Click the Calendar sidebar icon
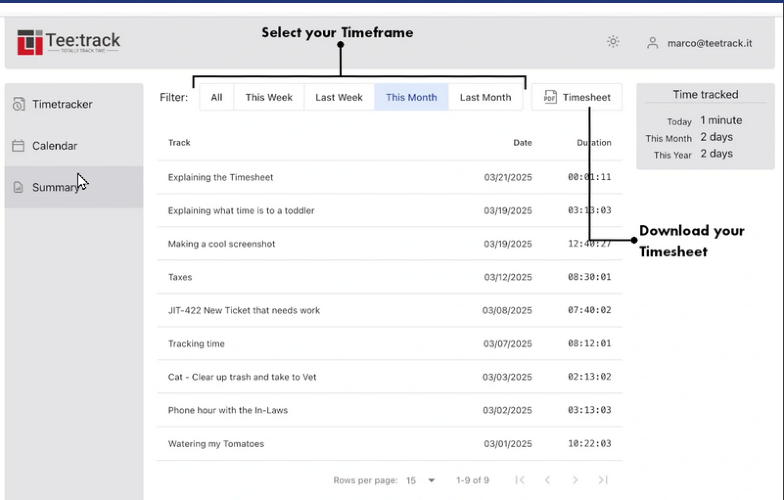 (18, 146)
